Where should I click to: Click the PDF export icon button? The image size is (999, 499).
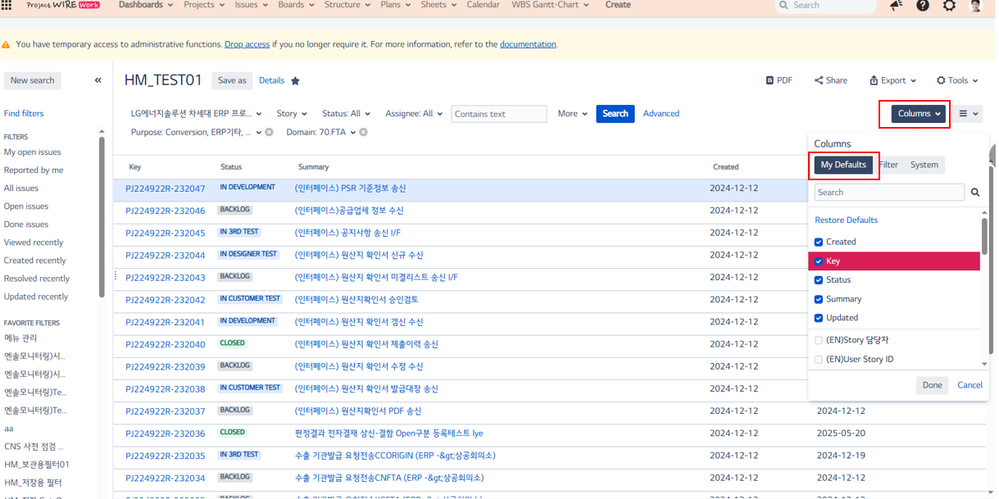pos(779,80)
